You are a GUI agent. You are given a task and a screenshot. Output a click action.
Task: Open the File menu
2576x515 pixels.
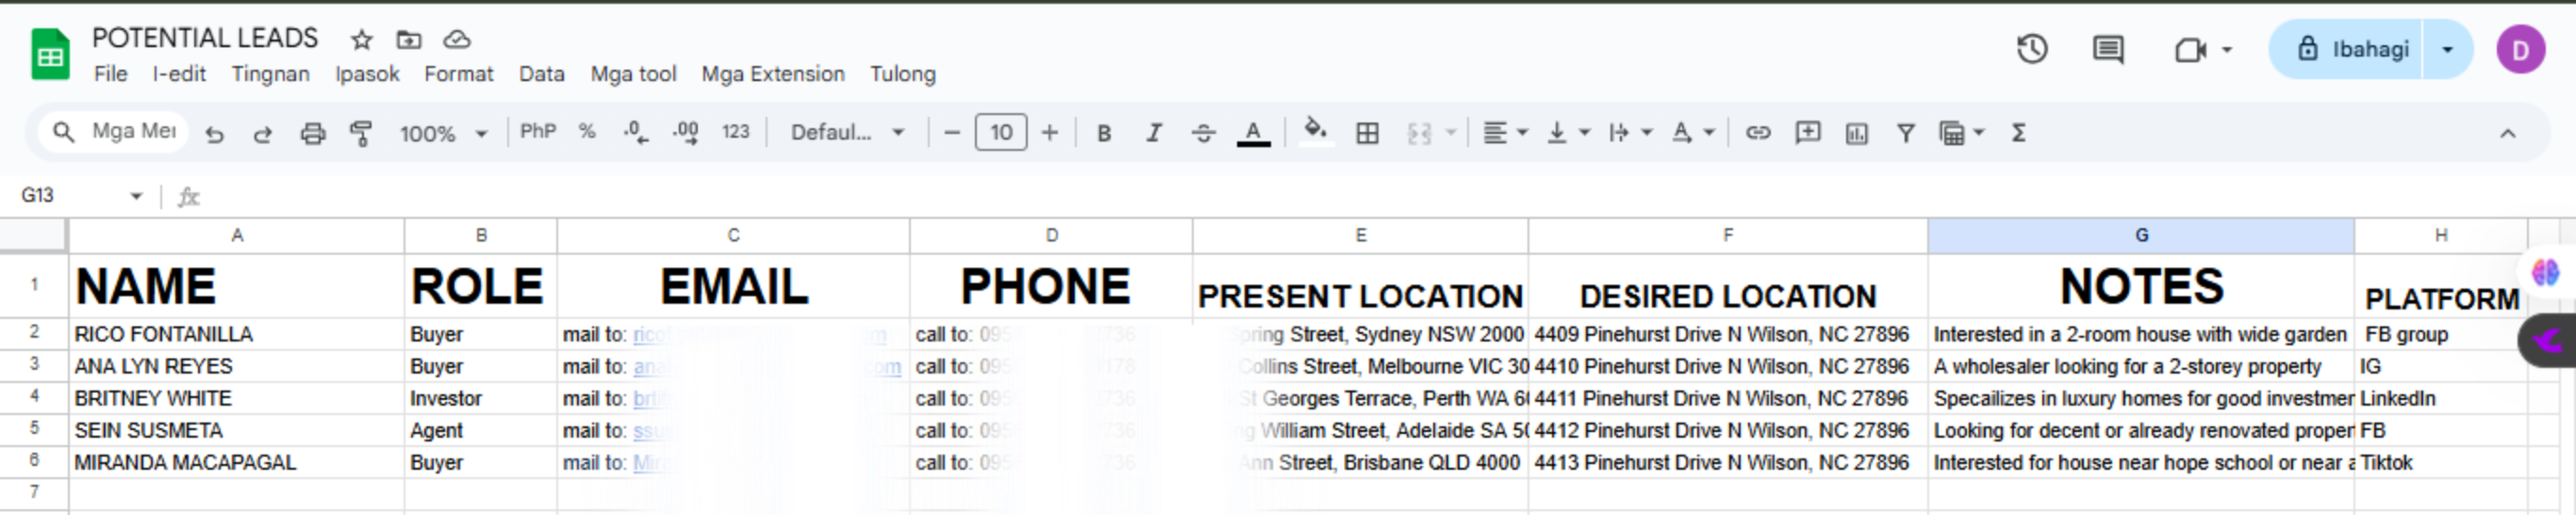tap(110, 74)
